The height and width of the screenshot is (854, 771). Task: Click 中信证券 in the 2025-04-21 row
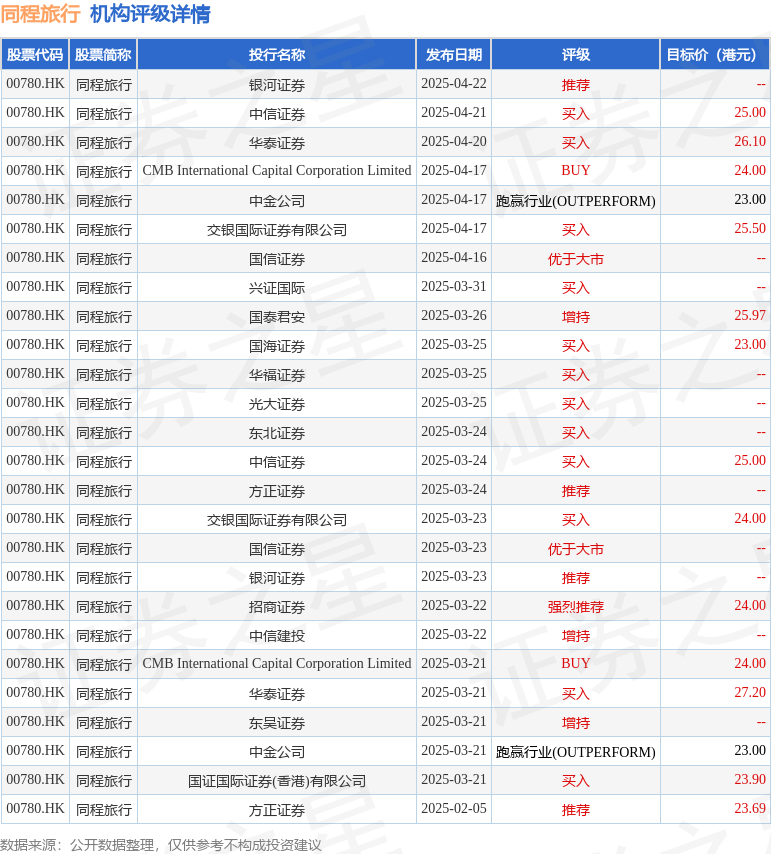click(x=277, y=114)
